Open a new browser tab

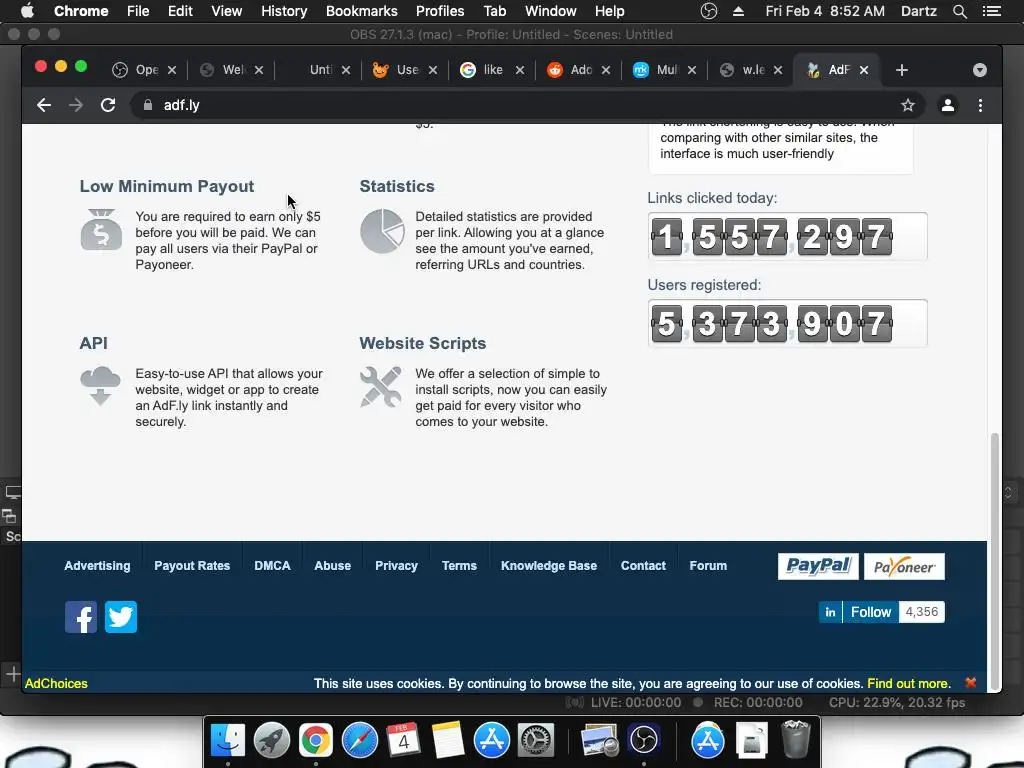pyautogui.click(x=902, y=70)
